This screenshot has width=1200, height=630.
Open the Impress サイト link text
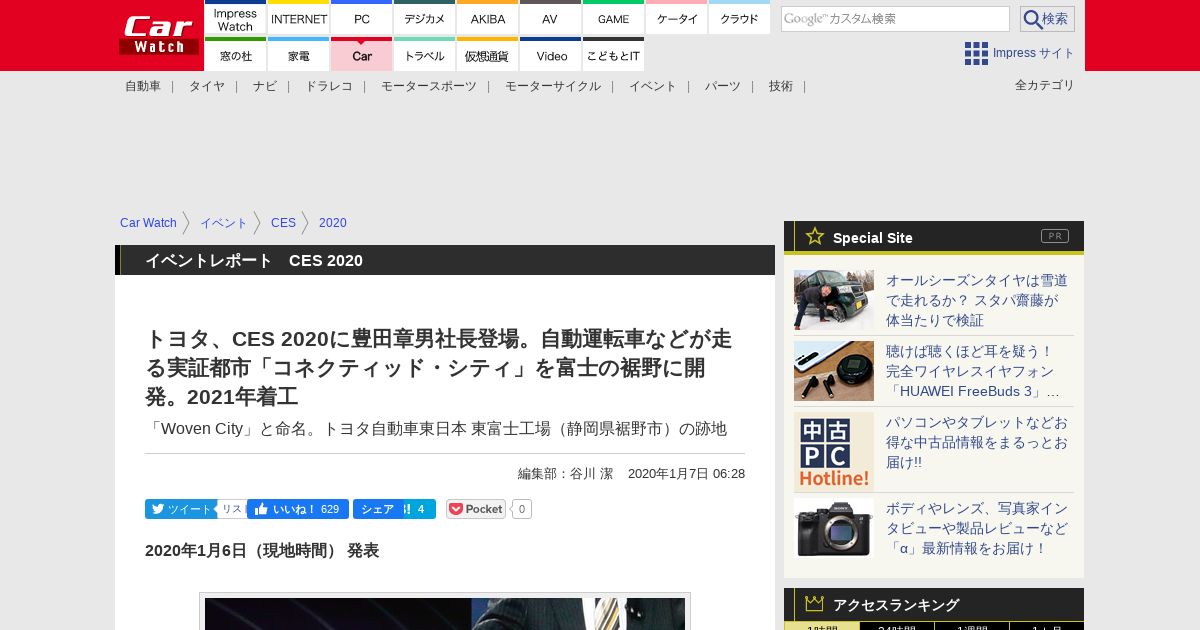pyautogui.click(x=1034, y=53)
